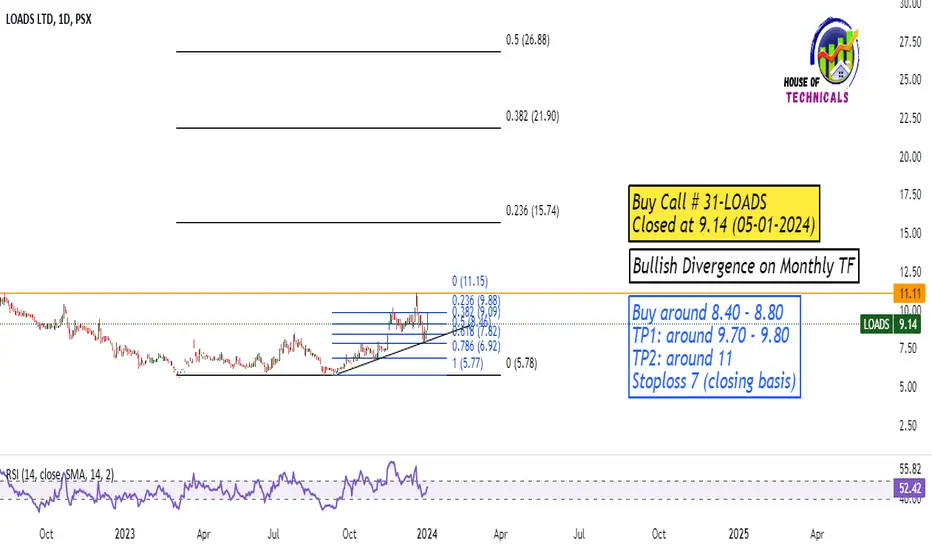
Task: Click the RSI (14, close, SMA, 14, 2) legend
Action: (x=59, y=474)
